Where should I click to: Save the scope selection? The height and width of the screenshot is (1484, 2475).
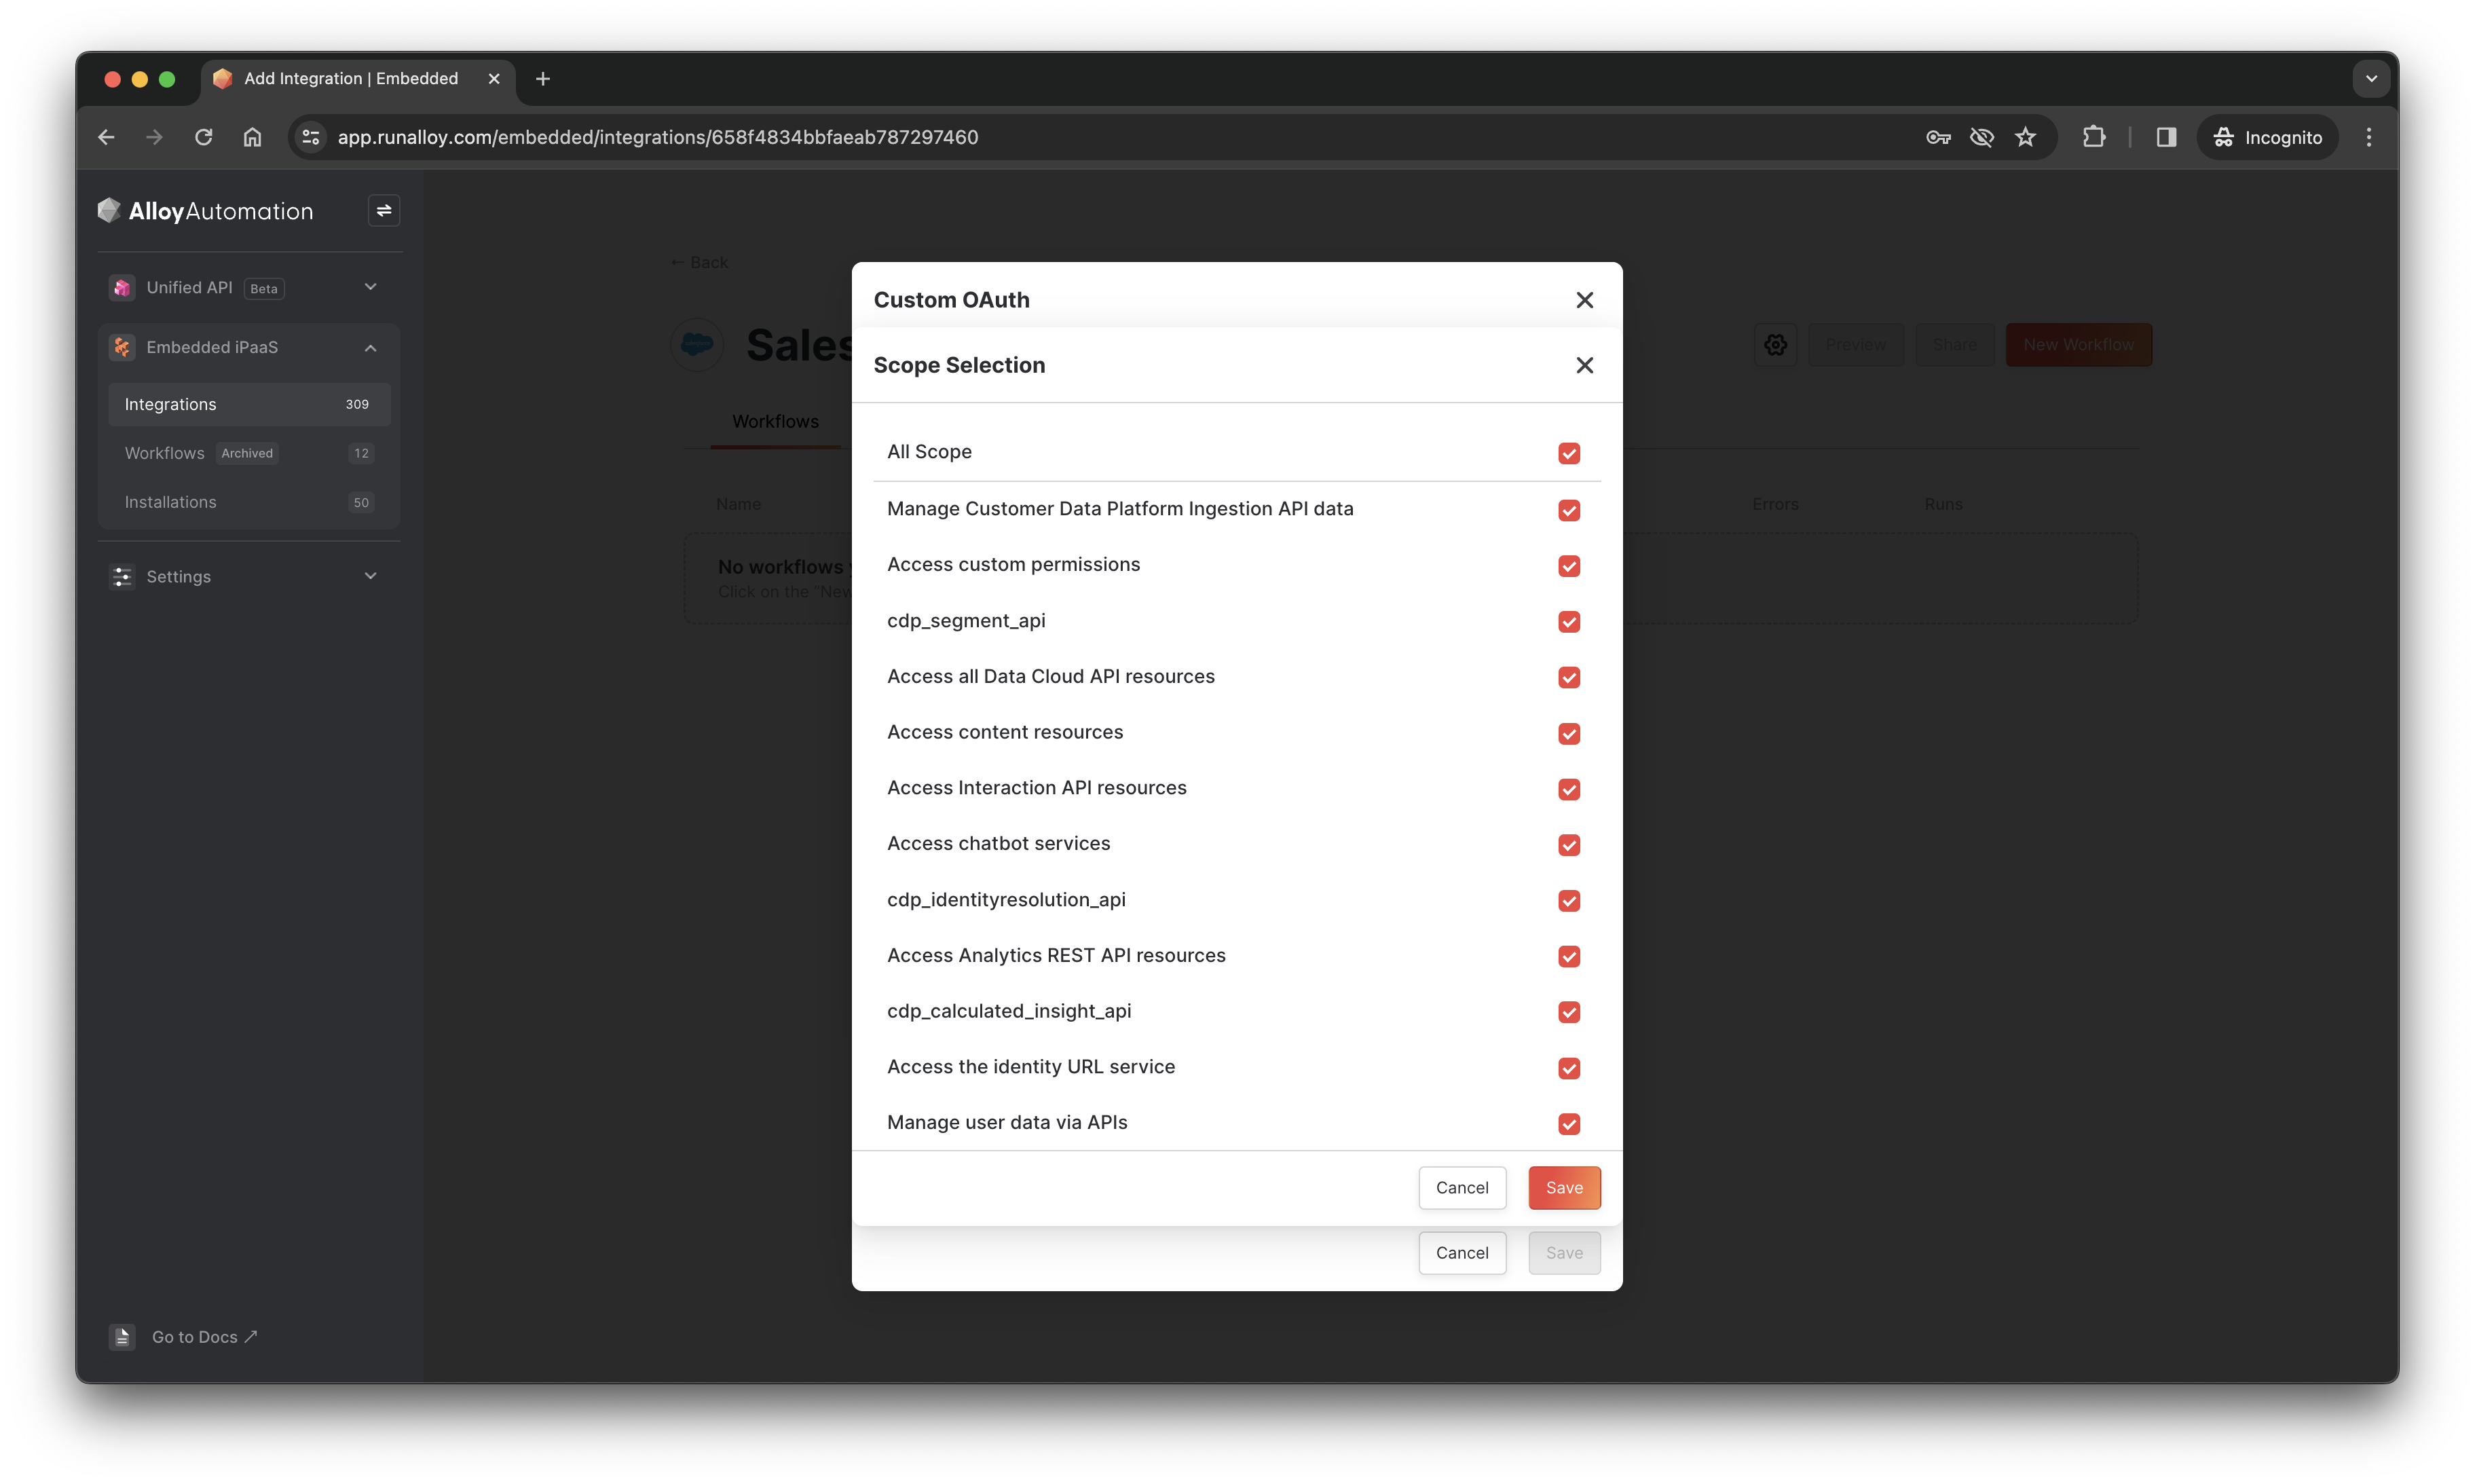[1564, 1188]
